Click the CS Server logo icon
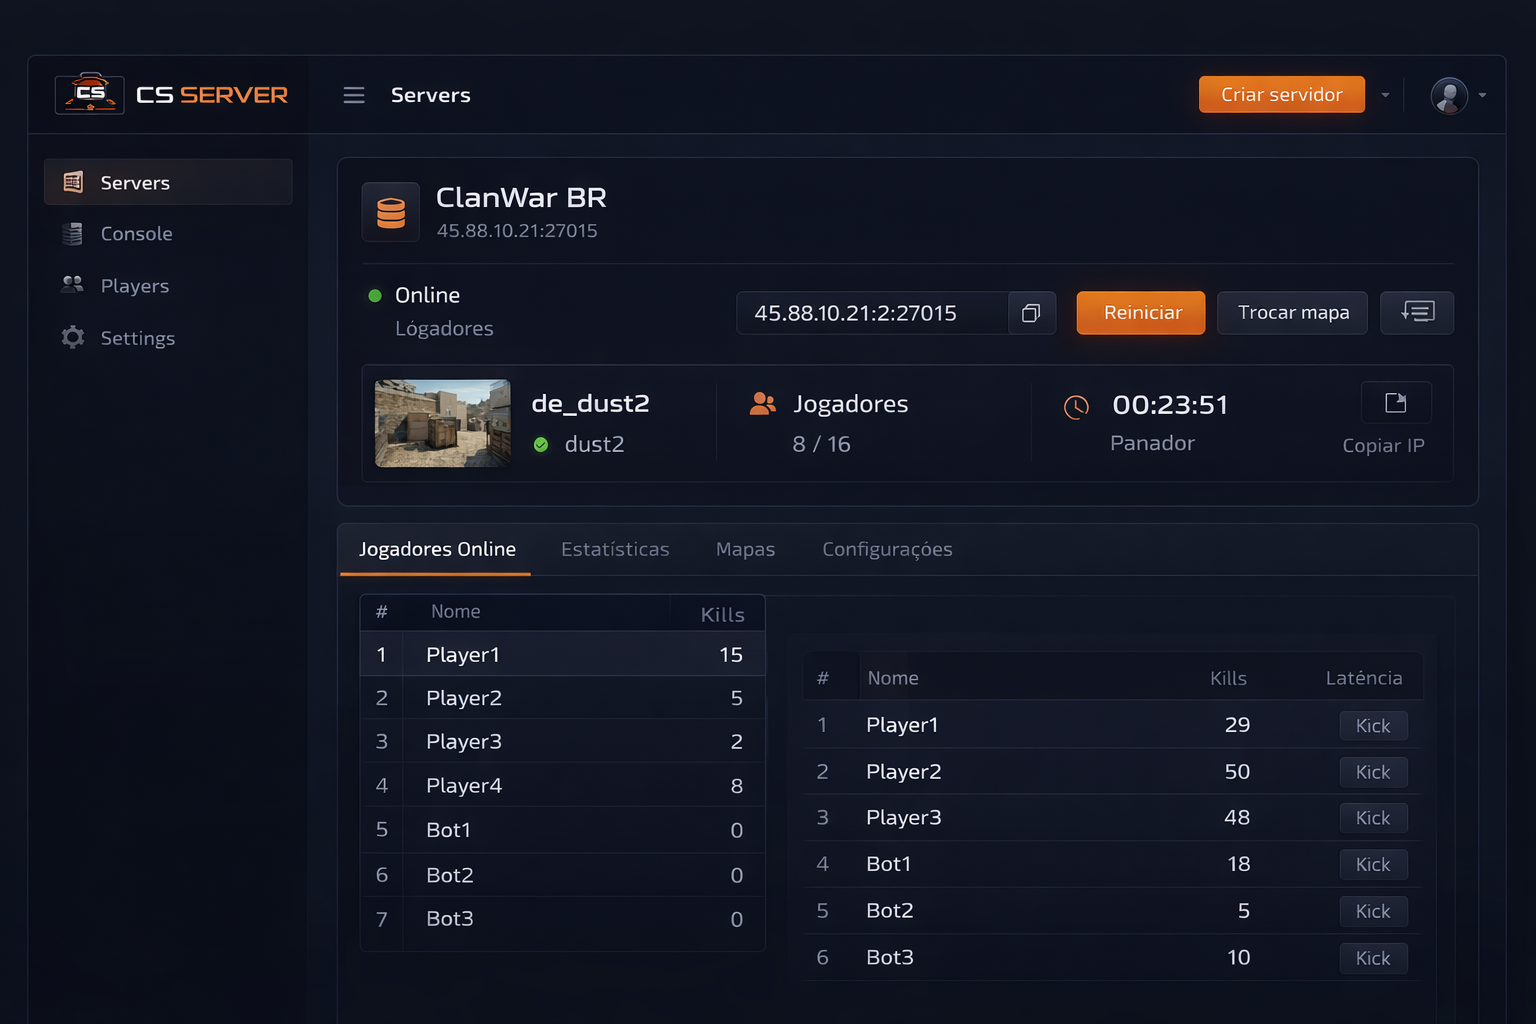Screen dimensions: 1536x1024 pyautogui.click(x=89, y=93)
